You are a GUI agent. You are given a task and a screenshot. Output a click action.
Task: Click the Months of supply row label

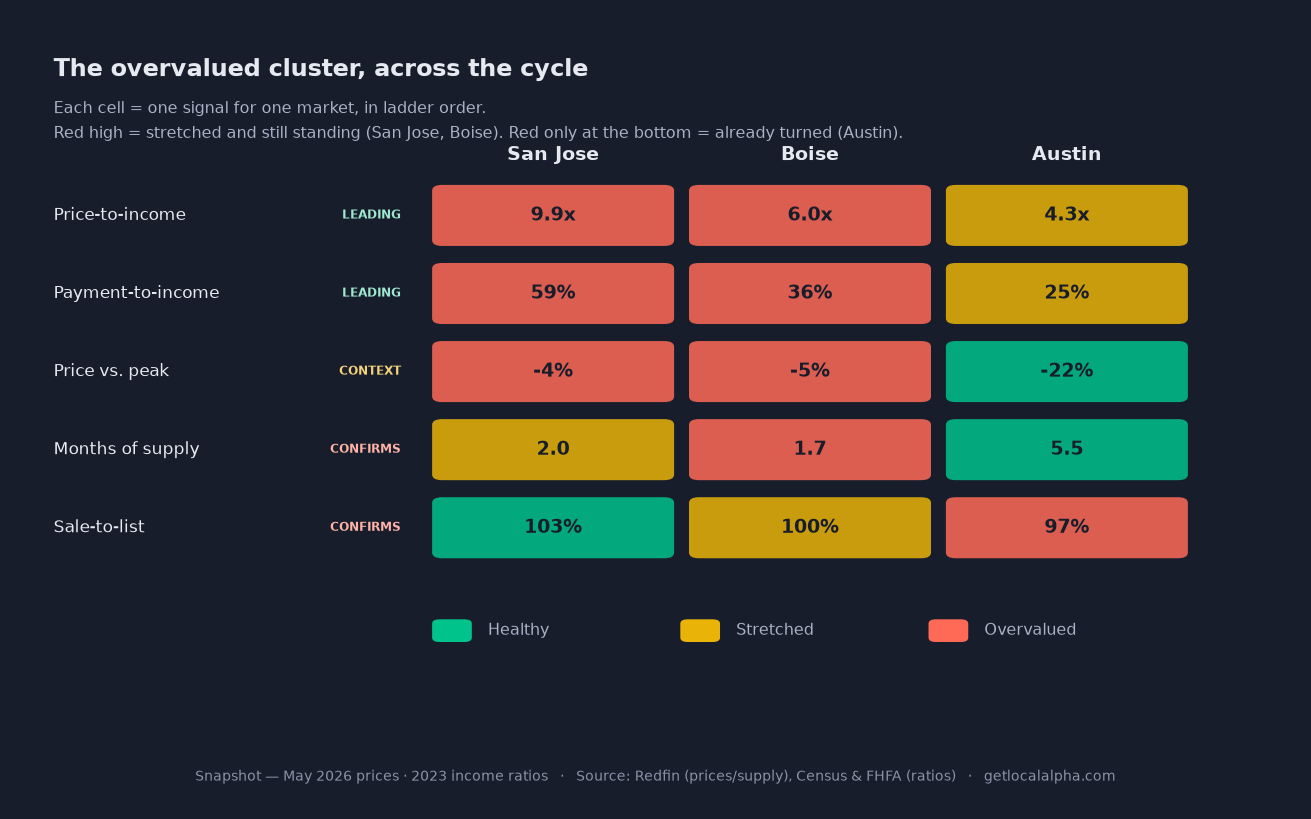(x=127, y=449)
